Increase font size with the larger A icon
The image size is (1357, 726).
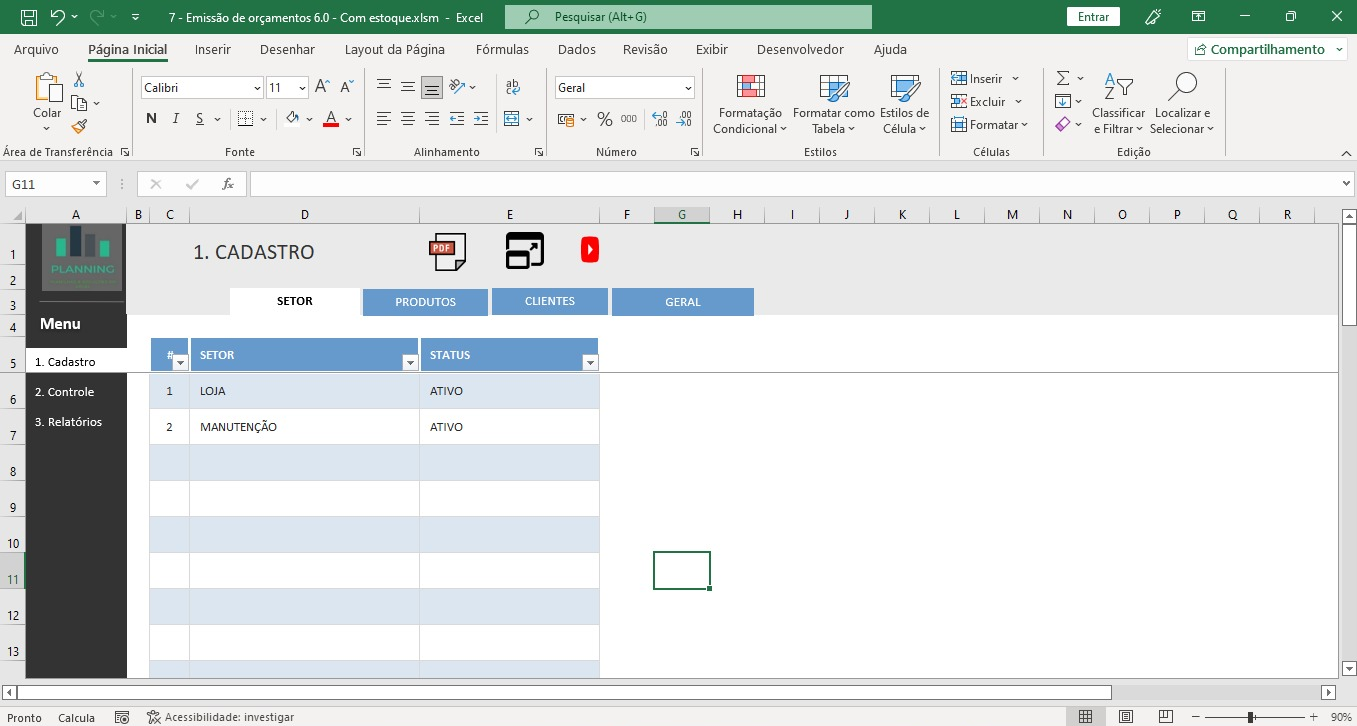(x=322, y=87)
